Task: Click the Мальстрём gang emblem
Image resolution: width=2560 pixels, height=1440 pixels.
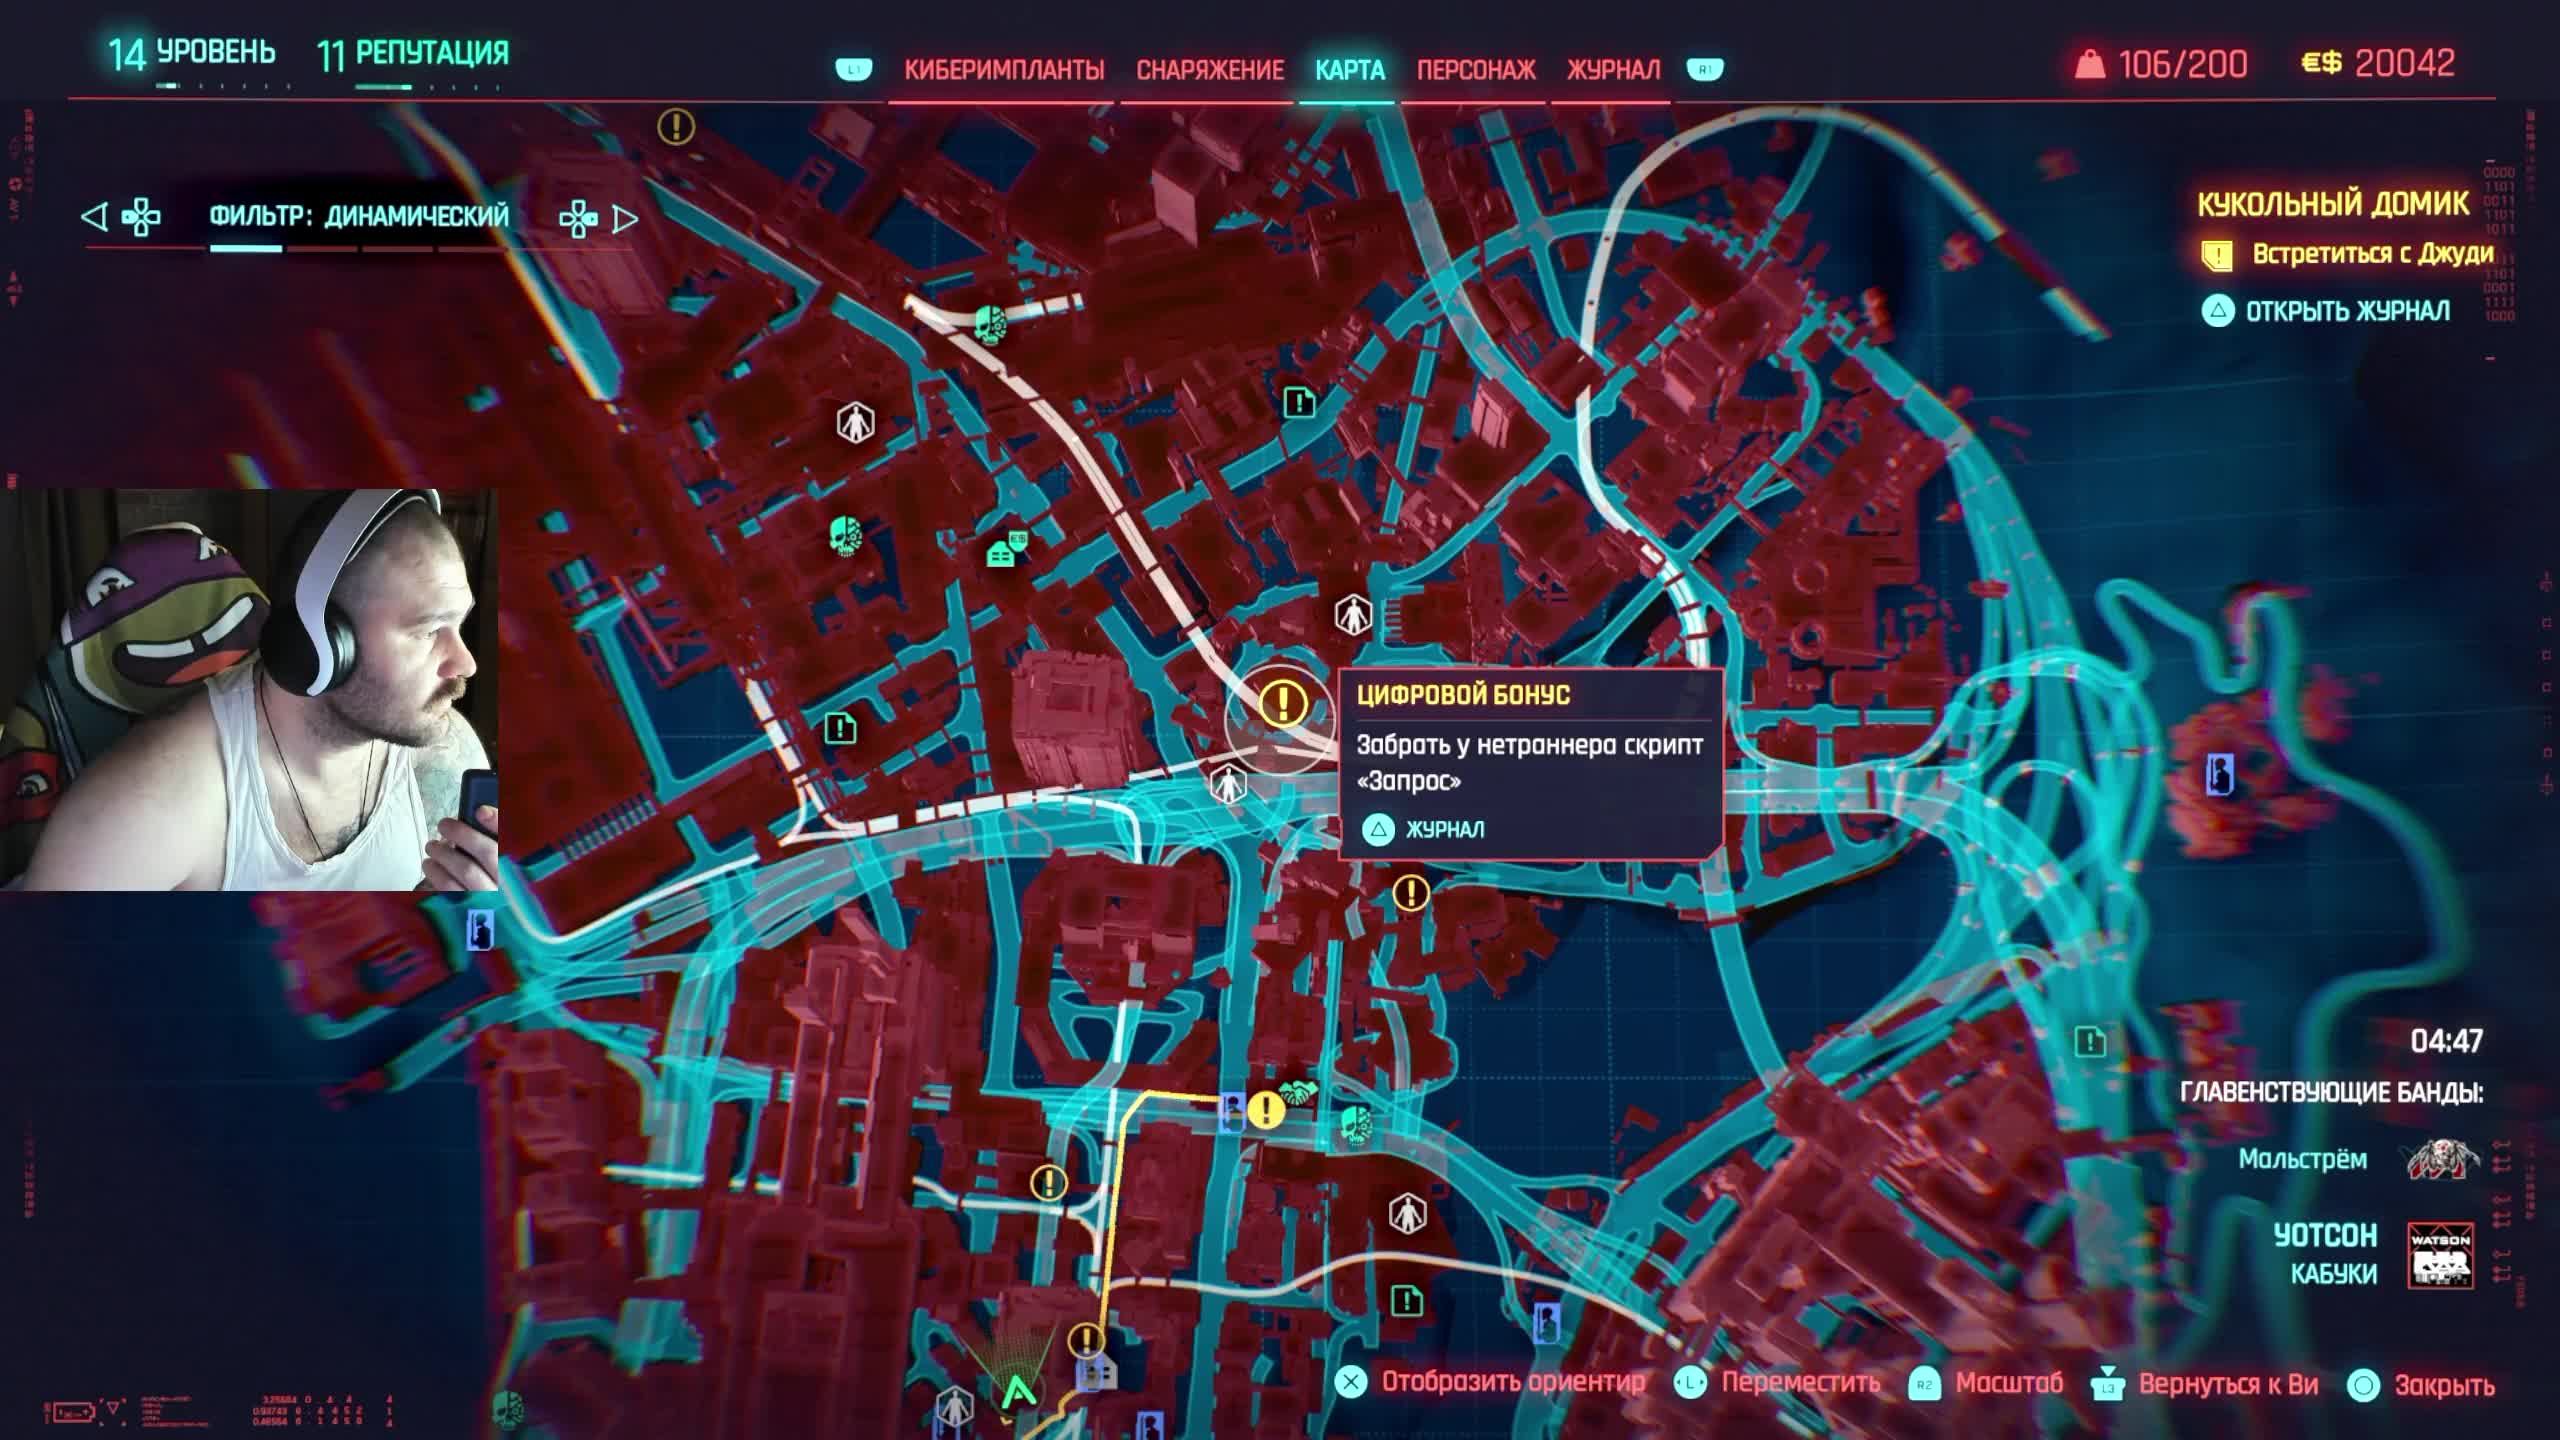Action: pos(2441,1159)
